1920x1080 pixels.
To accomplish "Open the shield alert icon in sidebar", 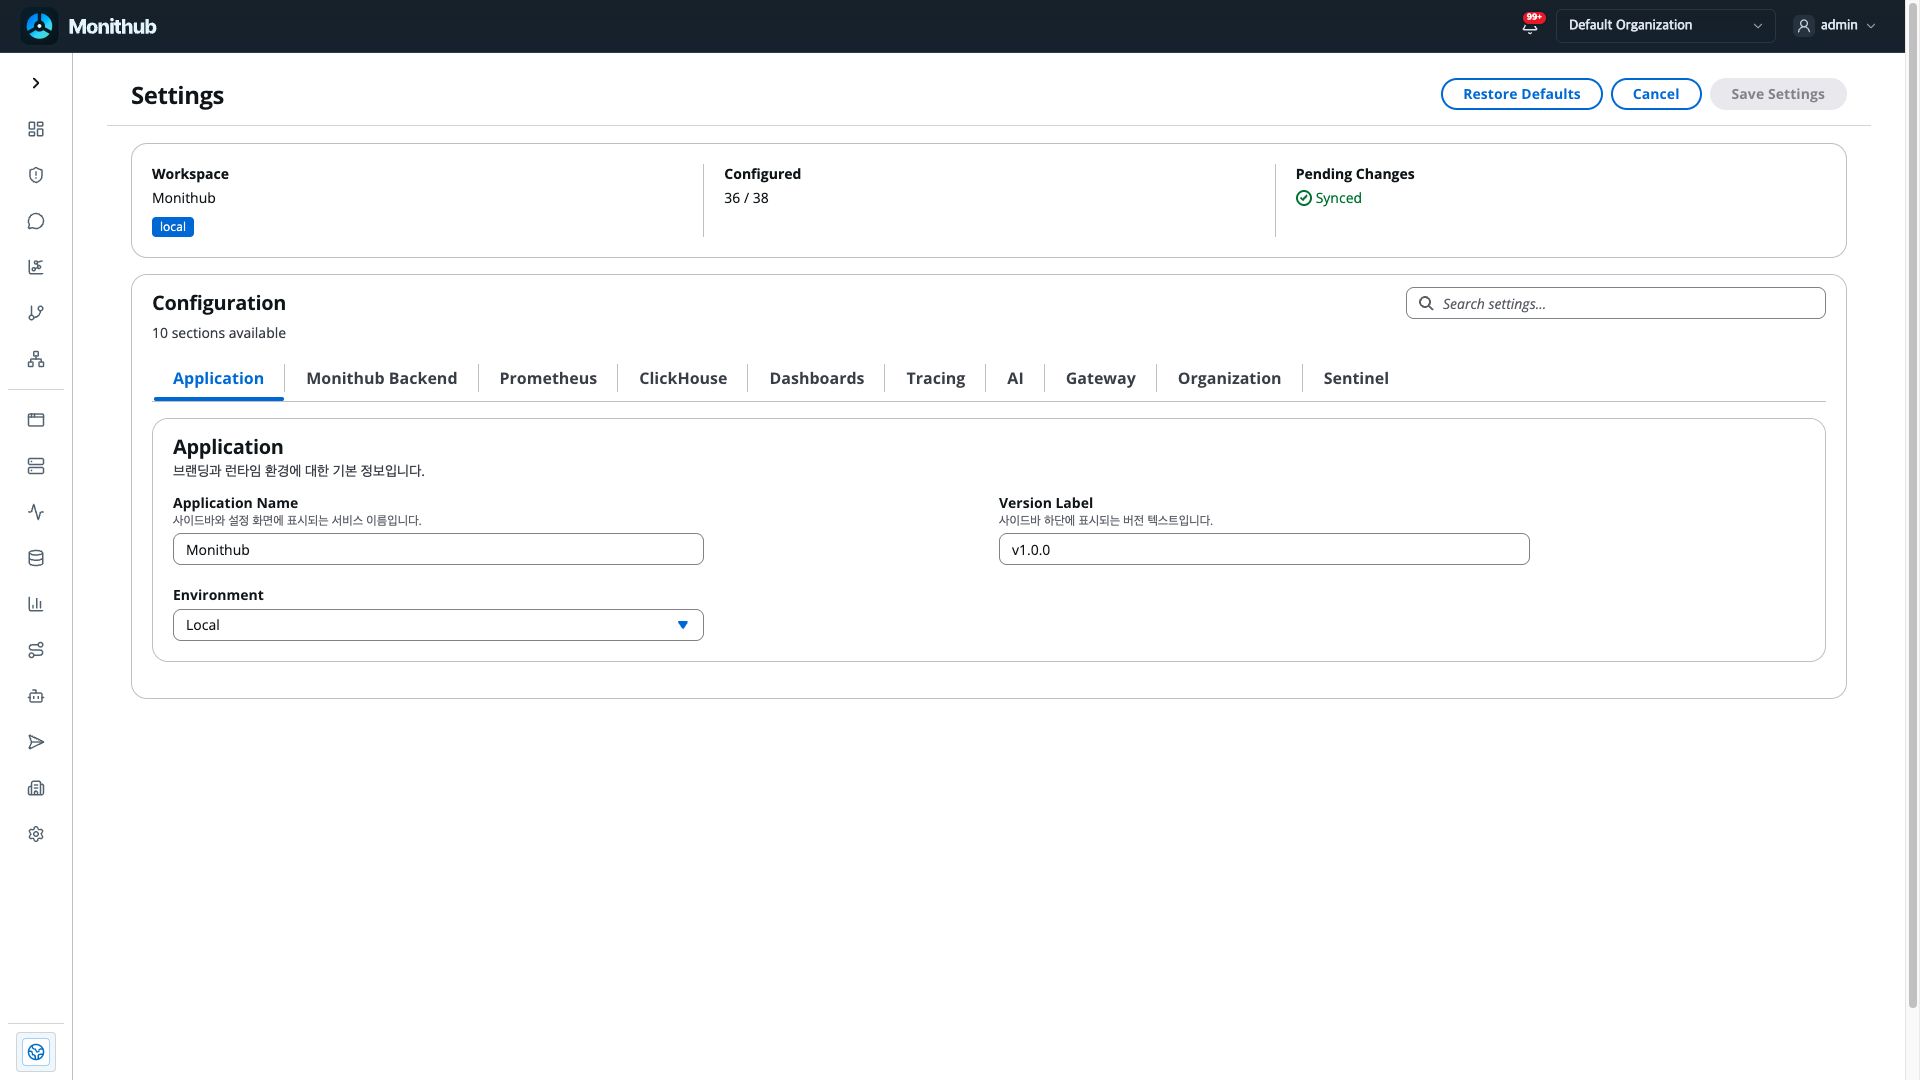I will tap(36, 175).
